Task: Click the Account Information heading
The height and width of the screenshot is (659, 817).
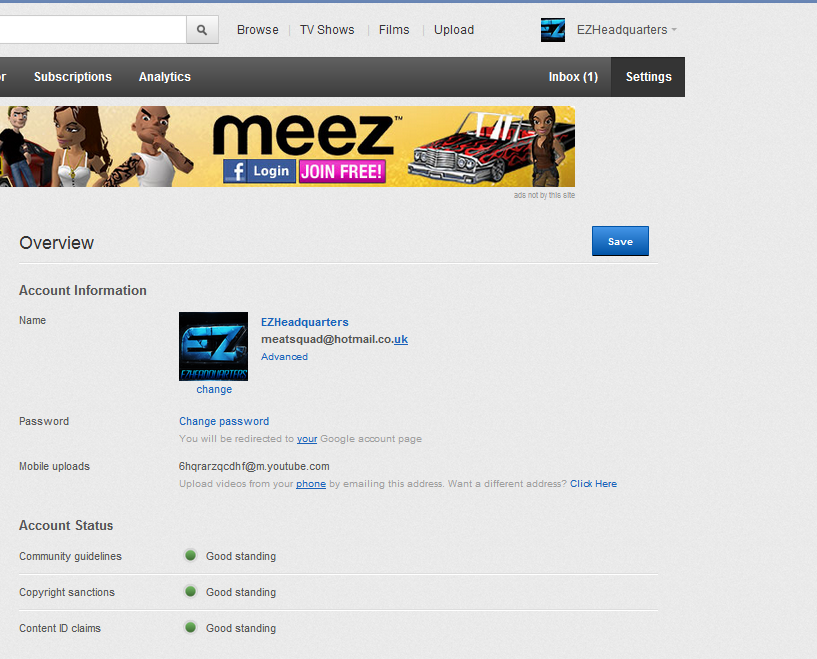Action: tap(83, 290)
